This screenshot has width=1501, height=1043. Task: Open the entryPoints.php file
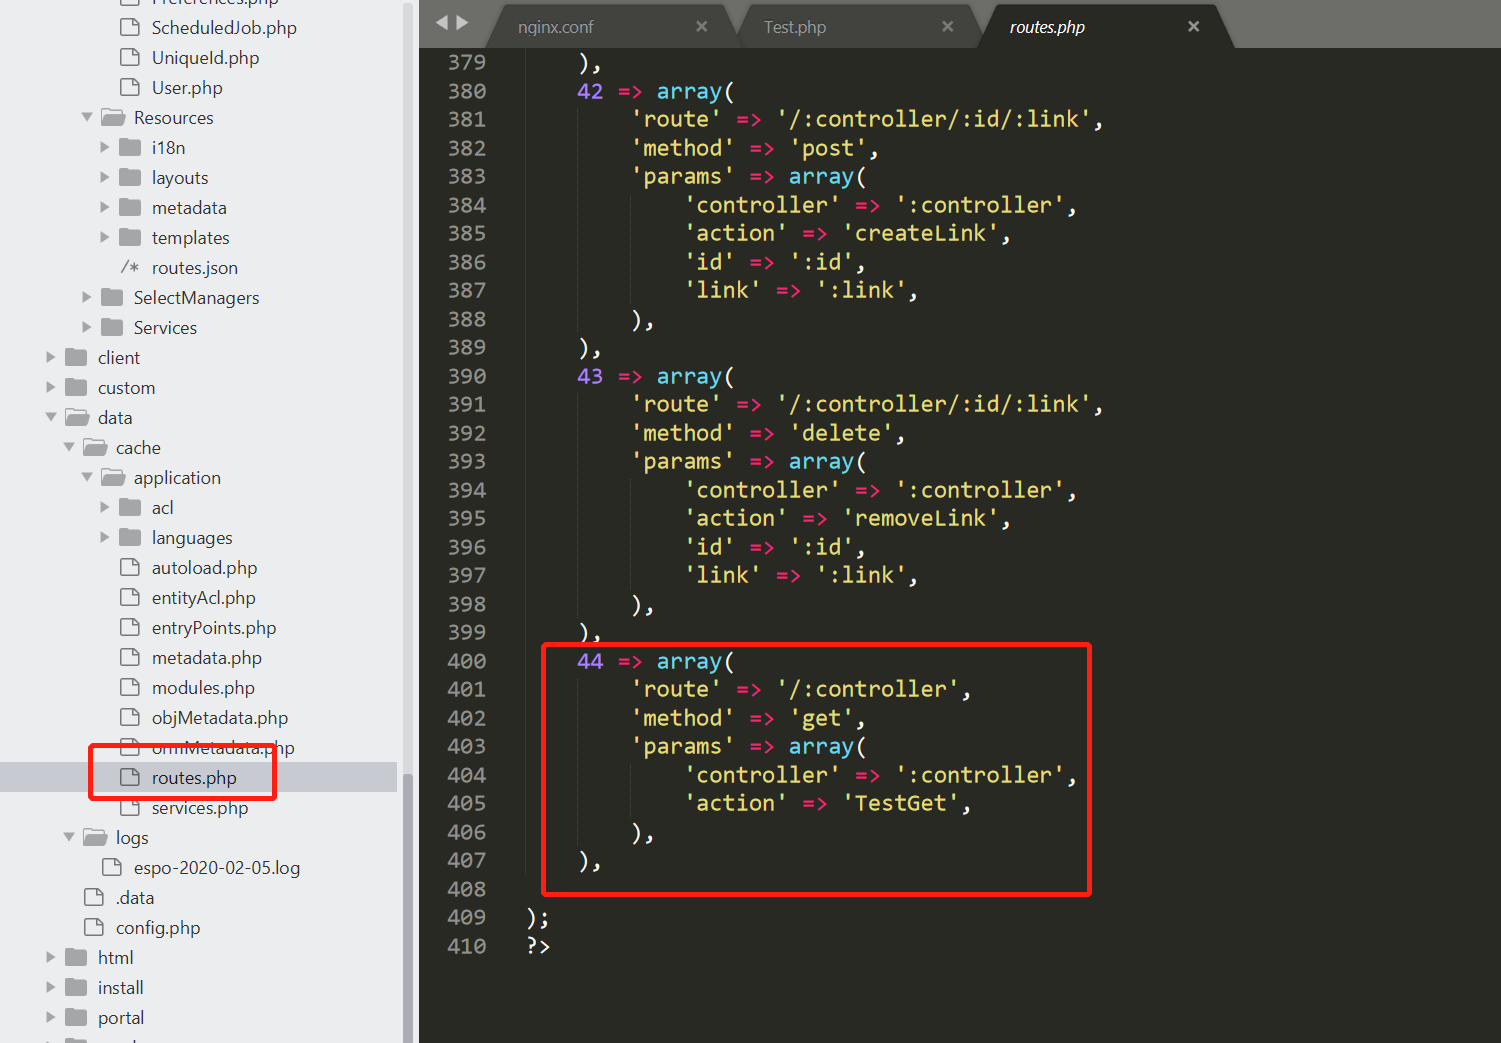click(213, 627)
